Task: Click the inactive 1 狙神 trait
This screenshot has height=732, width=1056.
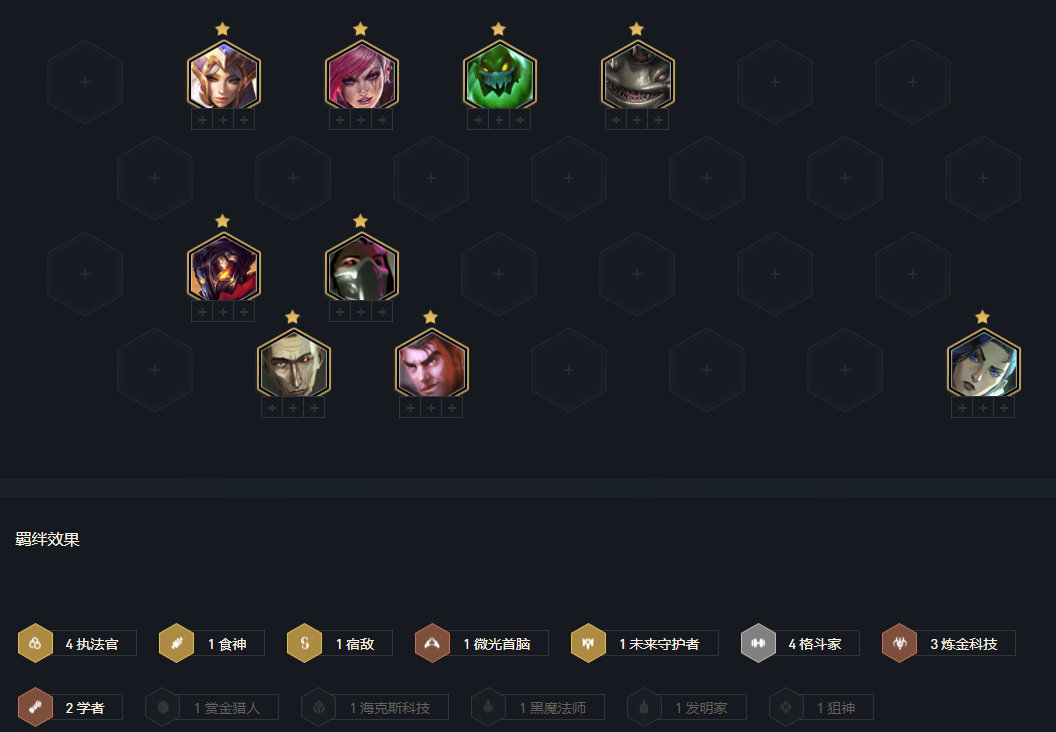Action: click(821, 707)
